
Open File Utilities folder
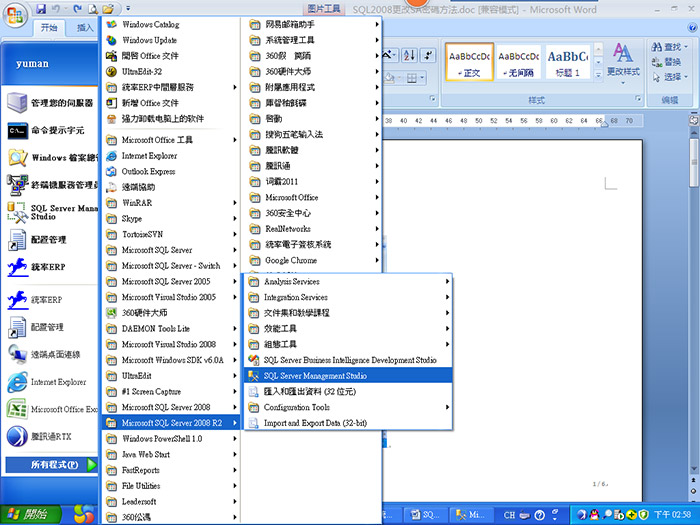(171, 486)
